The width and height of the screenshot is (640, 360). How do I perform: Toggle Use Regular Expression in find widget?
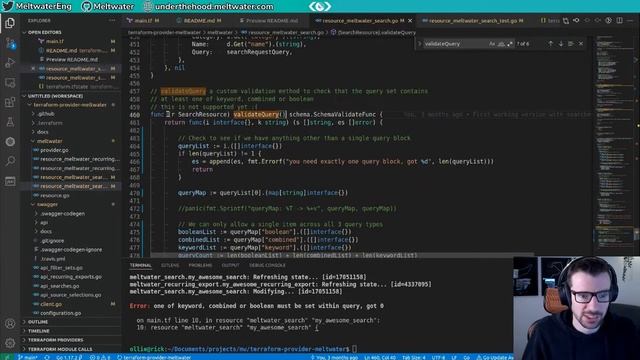click(510, 44)
